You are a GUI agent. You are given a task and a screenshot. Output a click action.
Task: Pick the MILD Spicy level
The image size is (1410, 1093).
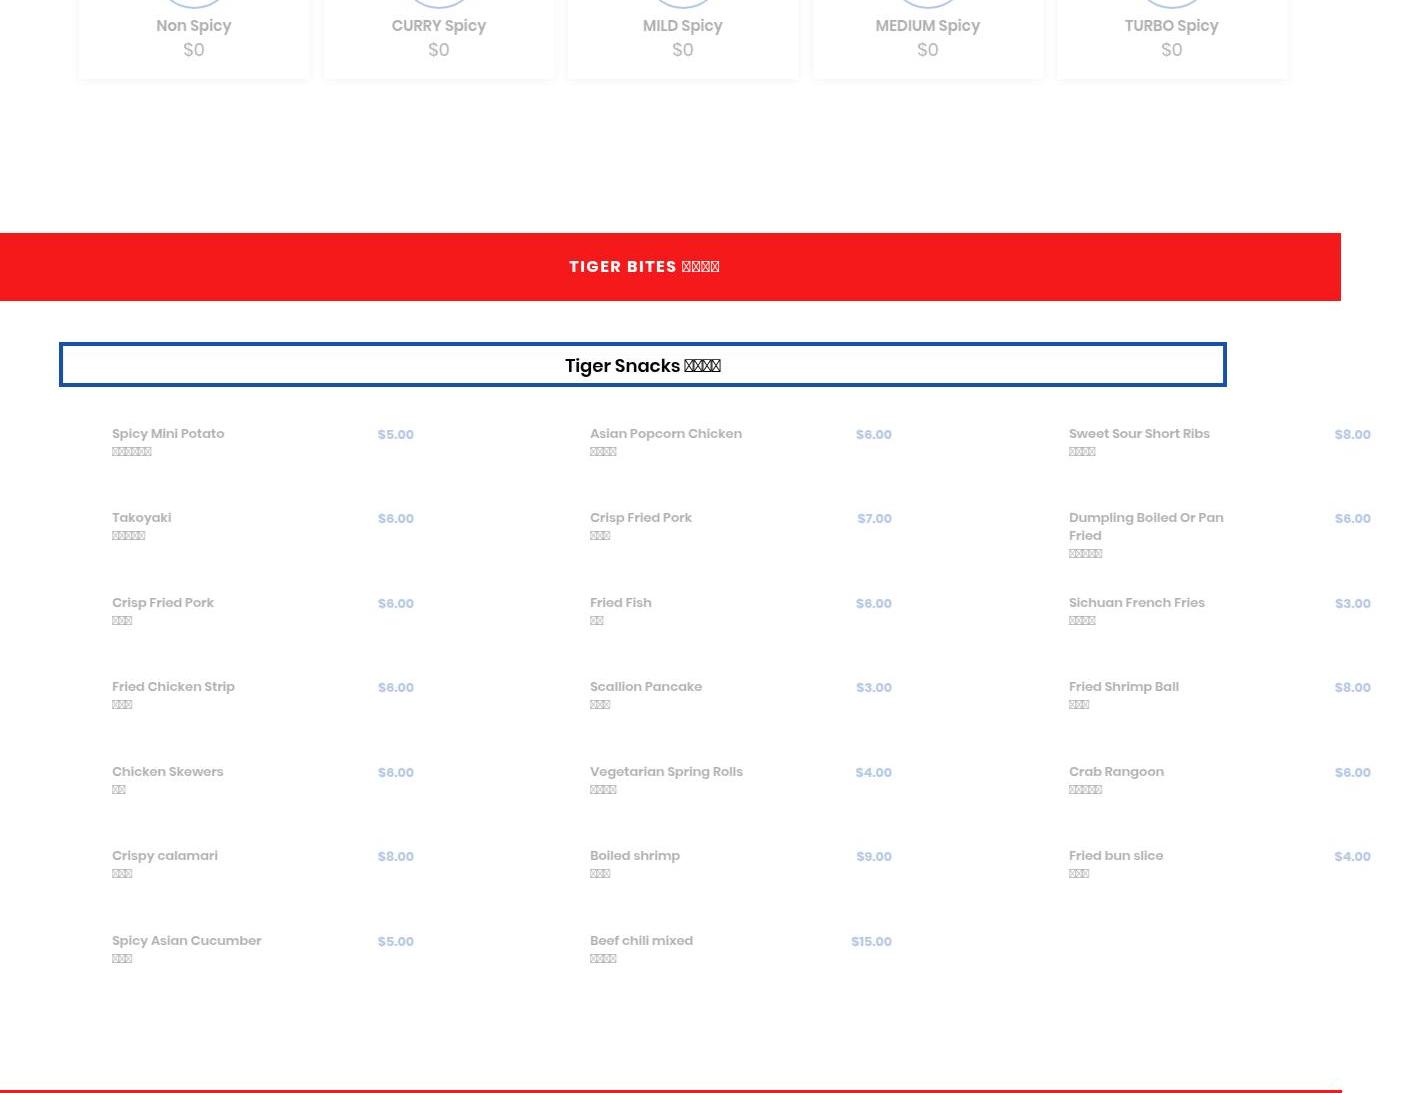tap(682, 36)
